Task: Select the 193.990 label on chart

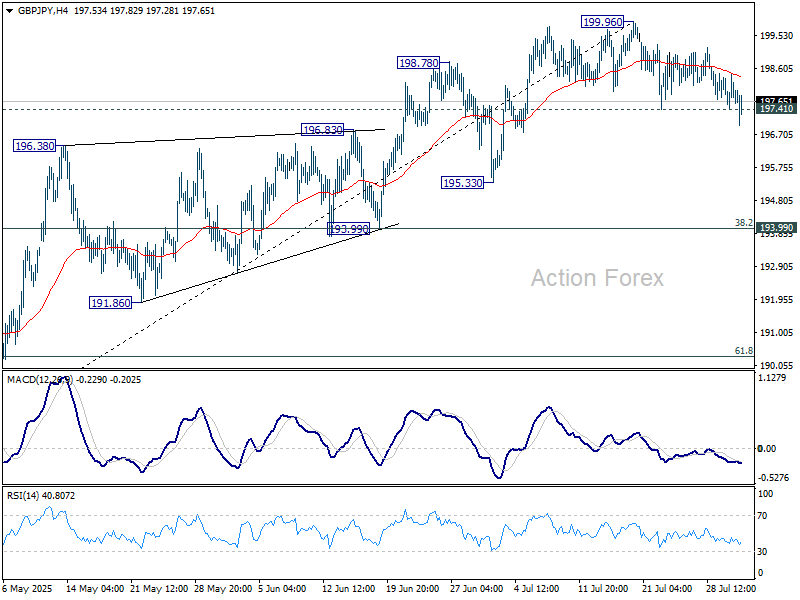Action: (x=350, y=229)
